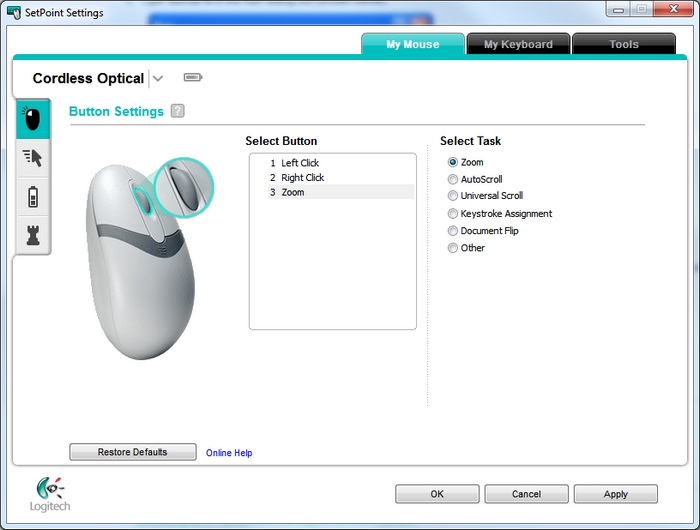Apply the settings with Apply
This screenshot has width=700, height=530.
(x=616, y=494)
